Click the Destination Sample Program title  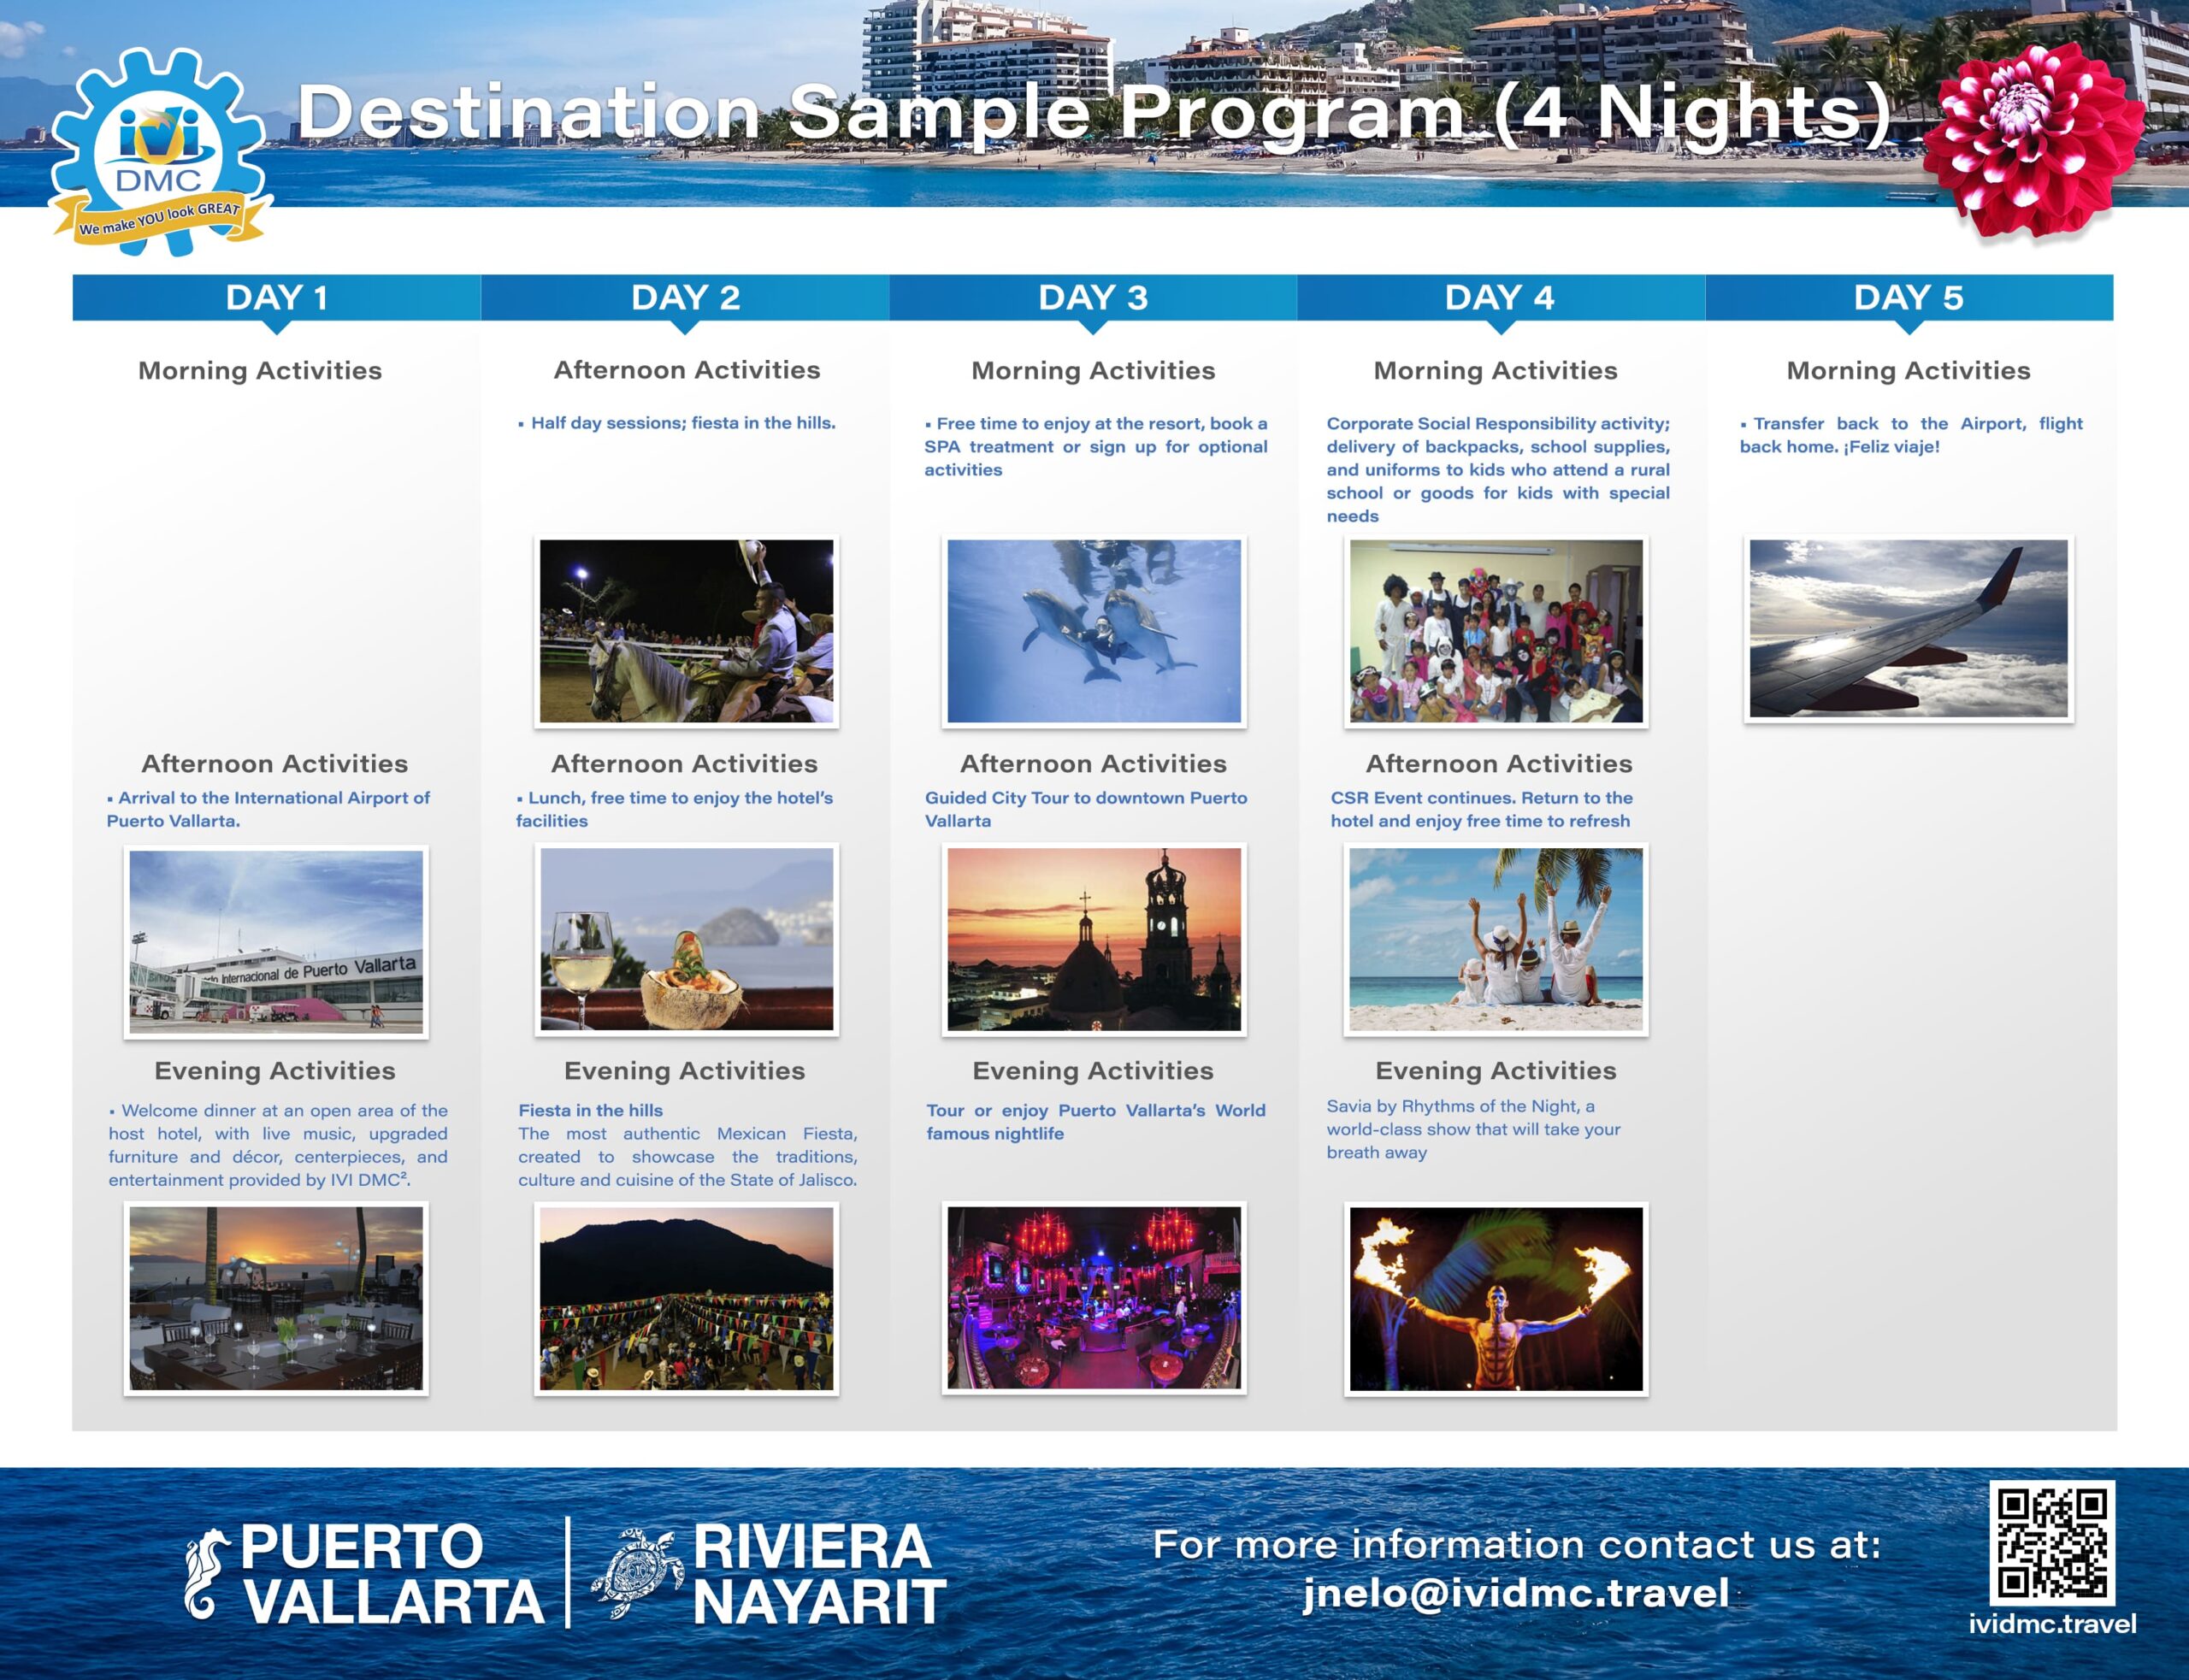pos(1095,112)
